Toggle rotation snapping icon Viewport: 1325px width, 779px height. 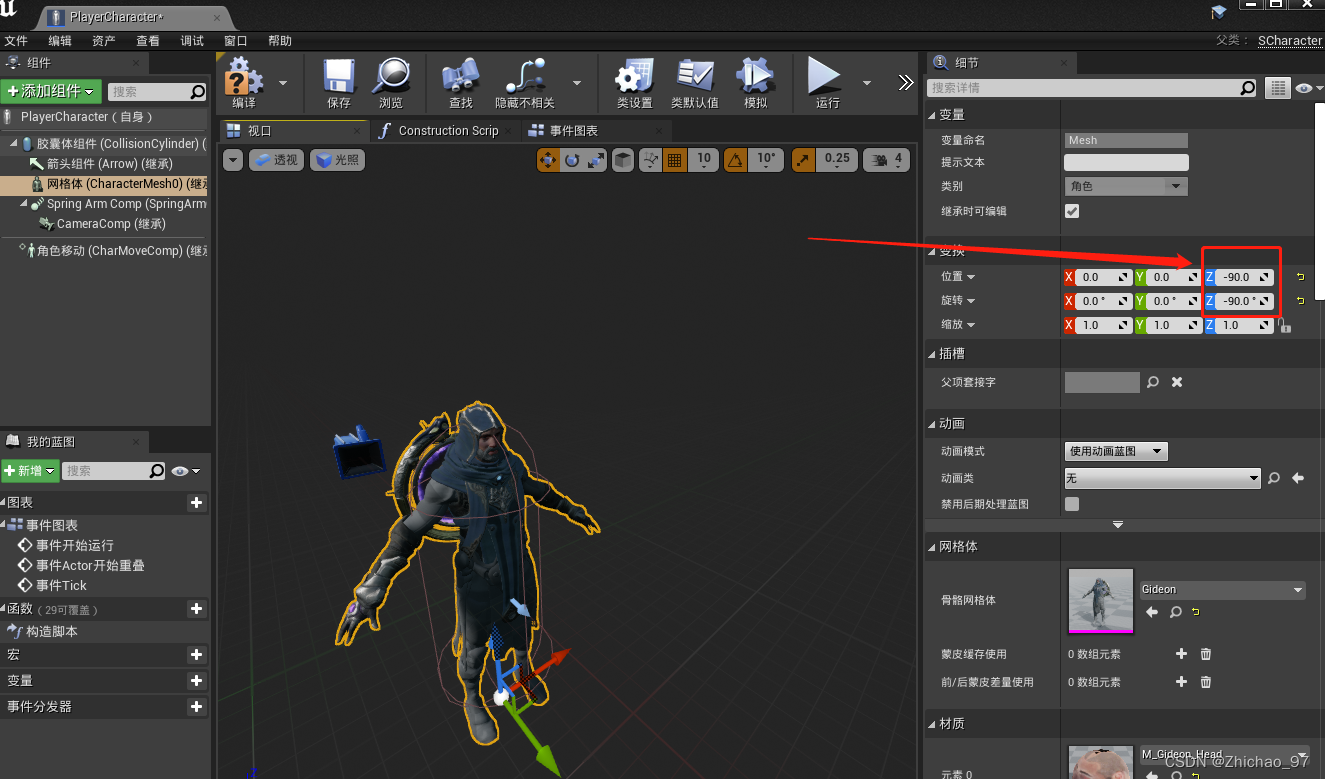click(734, 159)
